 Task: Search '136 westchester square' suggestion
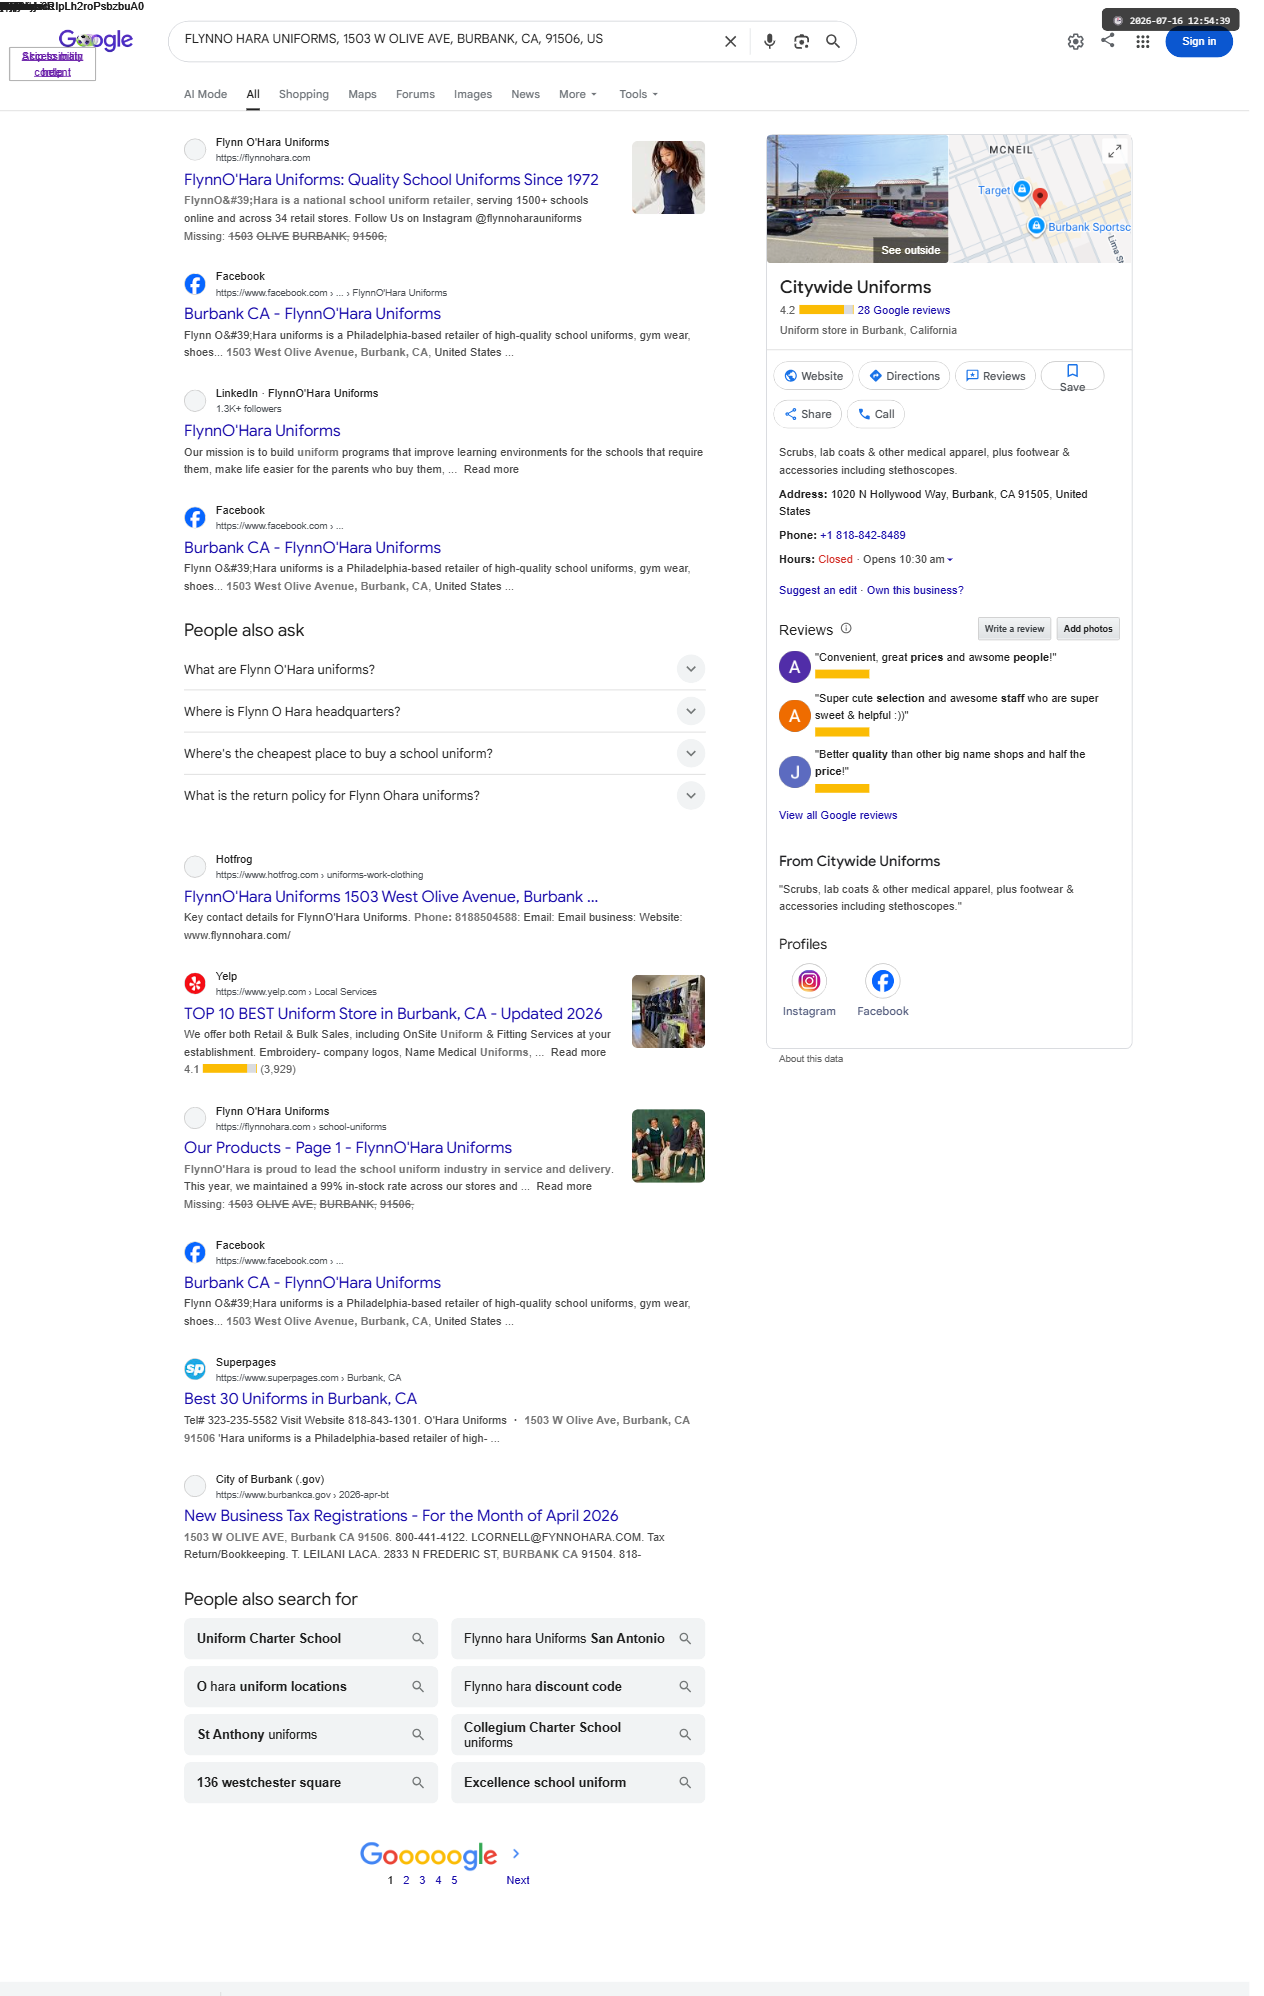click(311, 1782)
